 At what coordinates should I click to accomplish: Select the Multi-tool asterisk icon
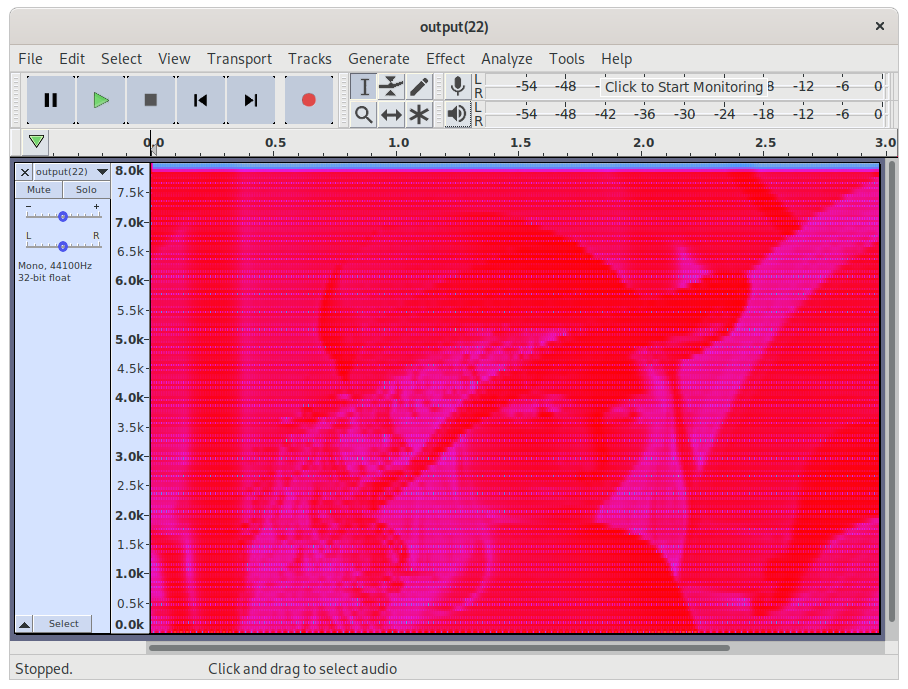(419, 115)
